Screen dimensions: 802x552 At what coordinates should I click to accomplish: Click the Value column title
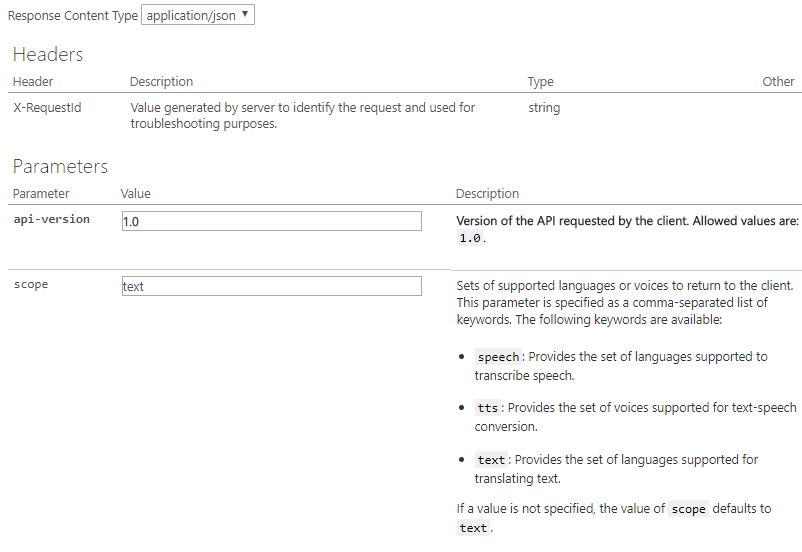coord(135,193)
